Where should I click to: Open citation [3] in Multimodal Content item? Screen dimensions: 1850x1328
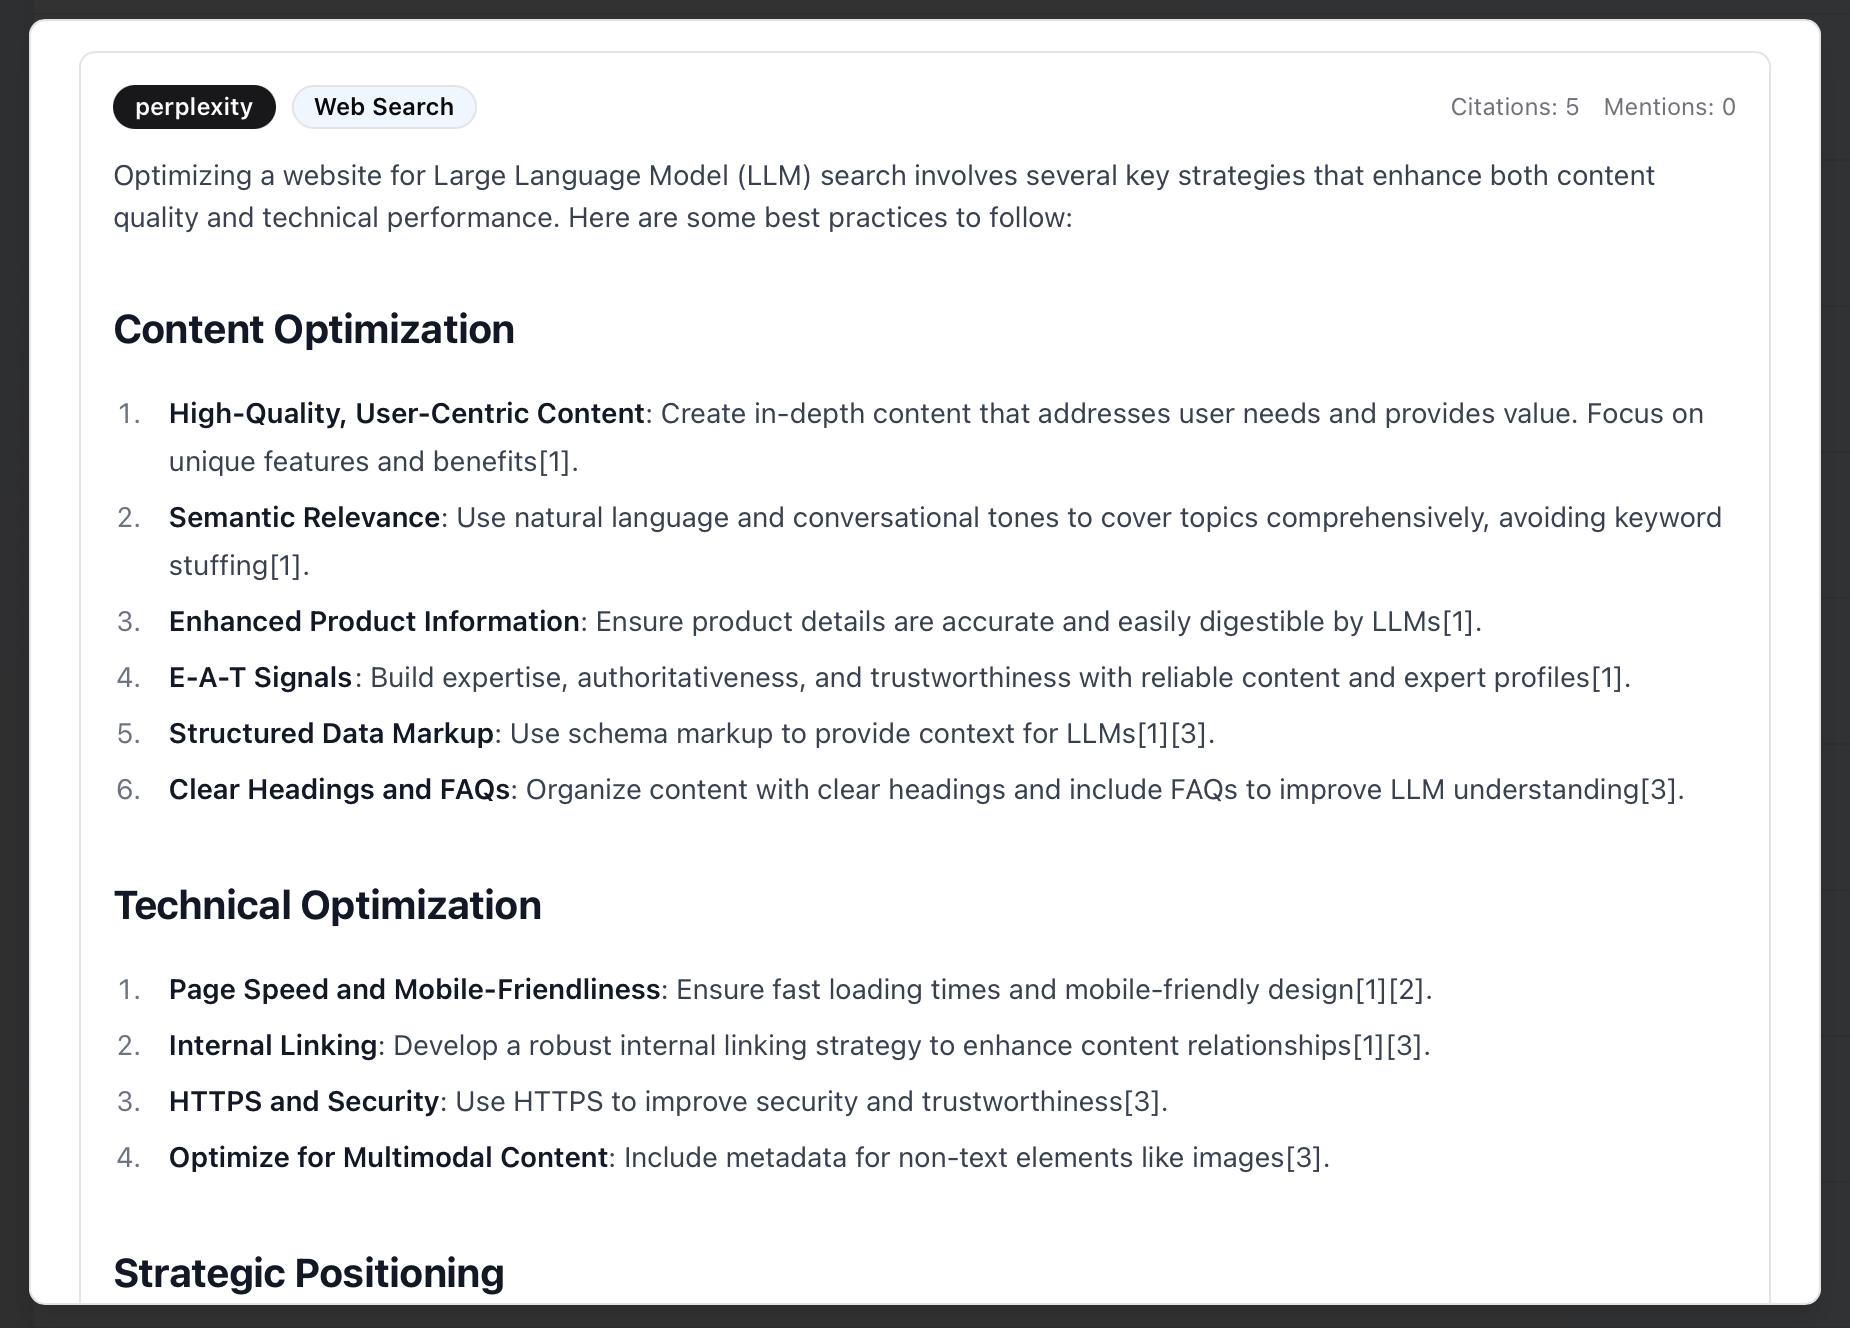tap(1304, 1157)
